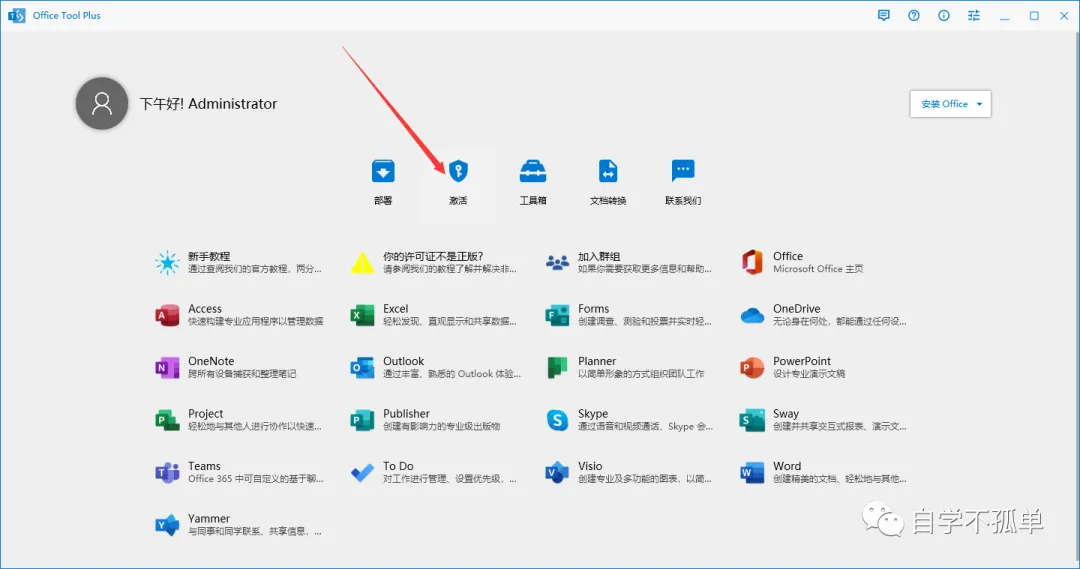The height and width of the screenshot is (569, 1080).
Task: Launch the Outlook app icon
Action: [x=362, y=367]
